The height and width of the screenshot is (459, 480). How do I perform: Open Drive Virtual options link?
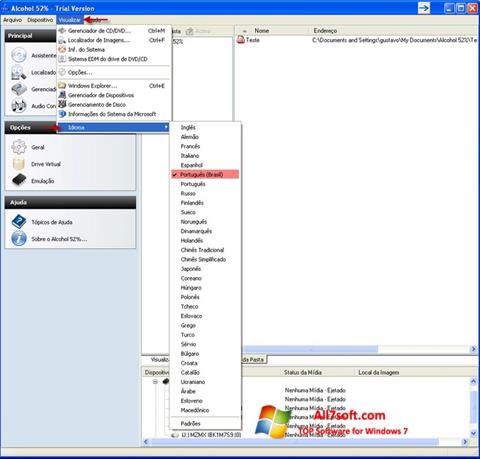click(46, 164)
